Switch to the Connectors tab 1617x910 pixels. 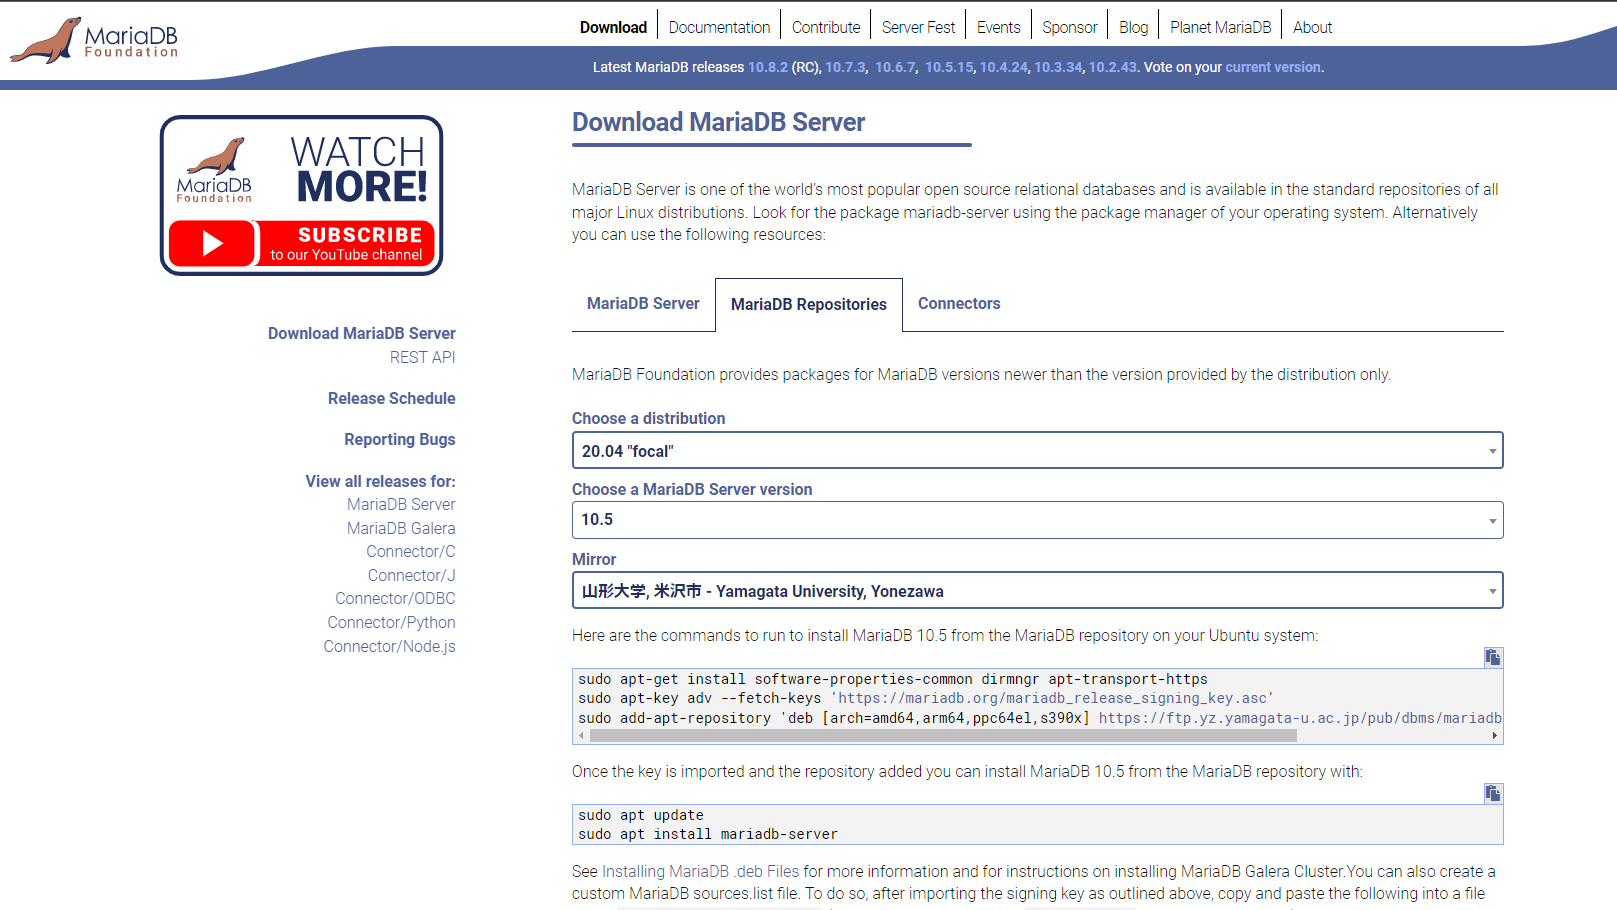pyautogui.click(x=958, y=304)
